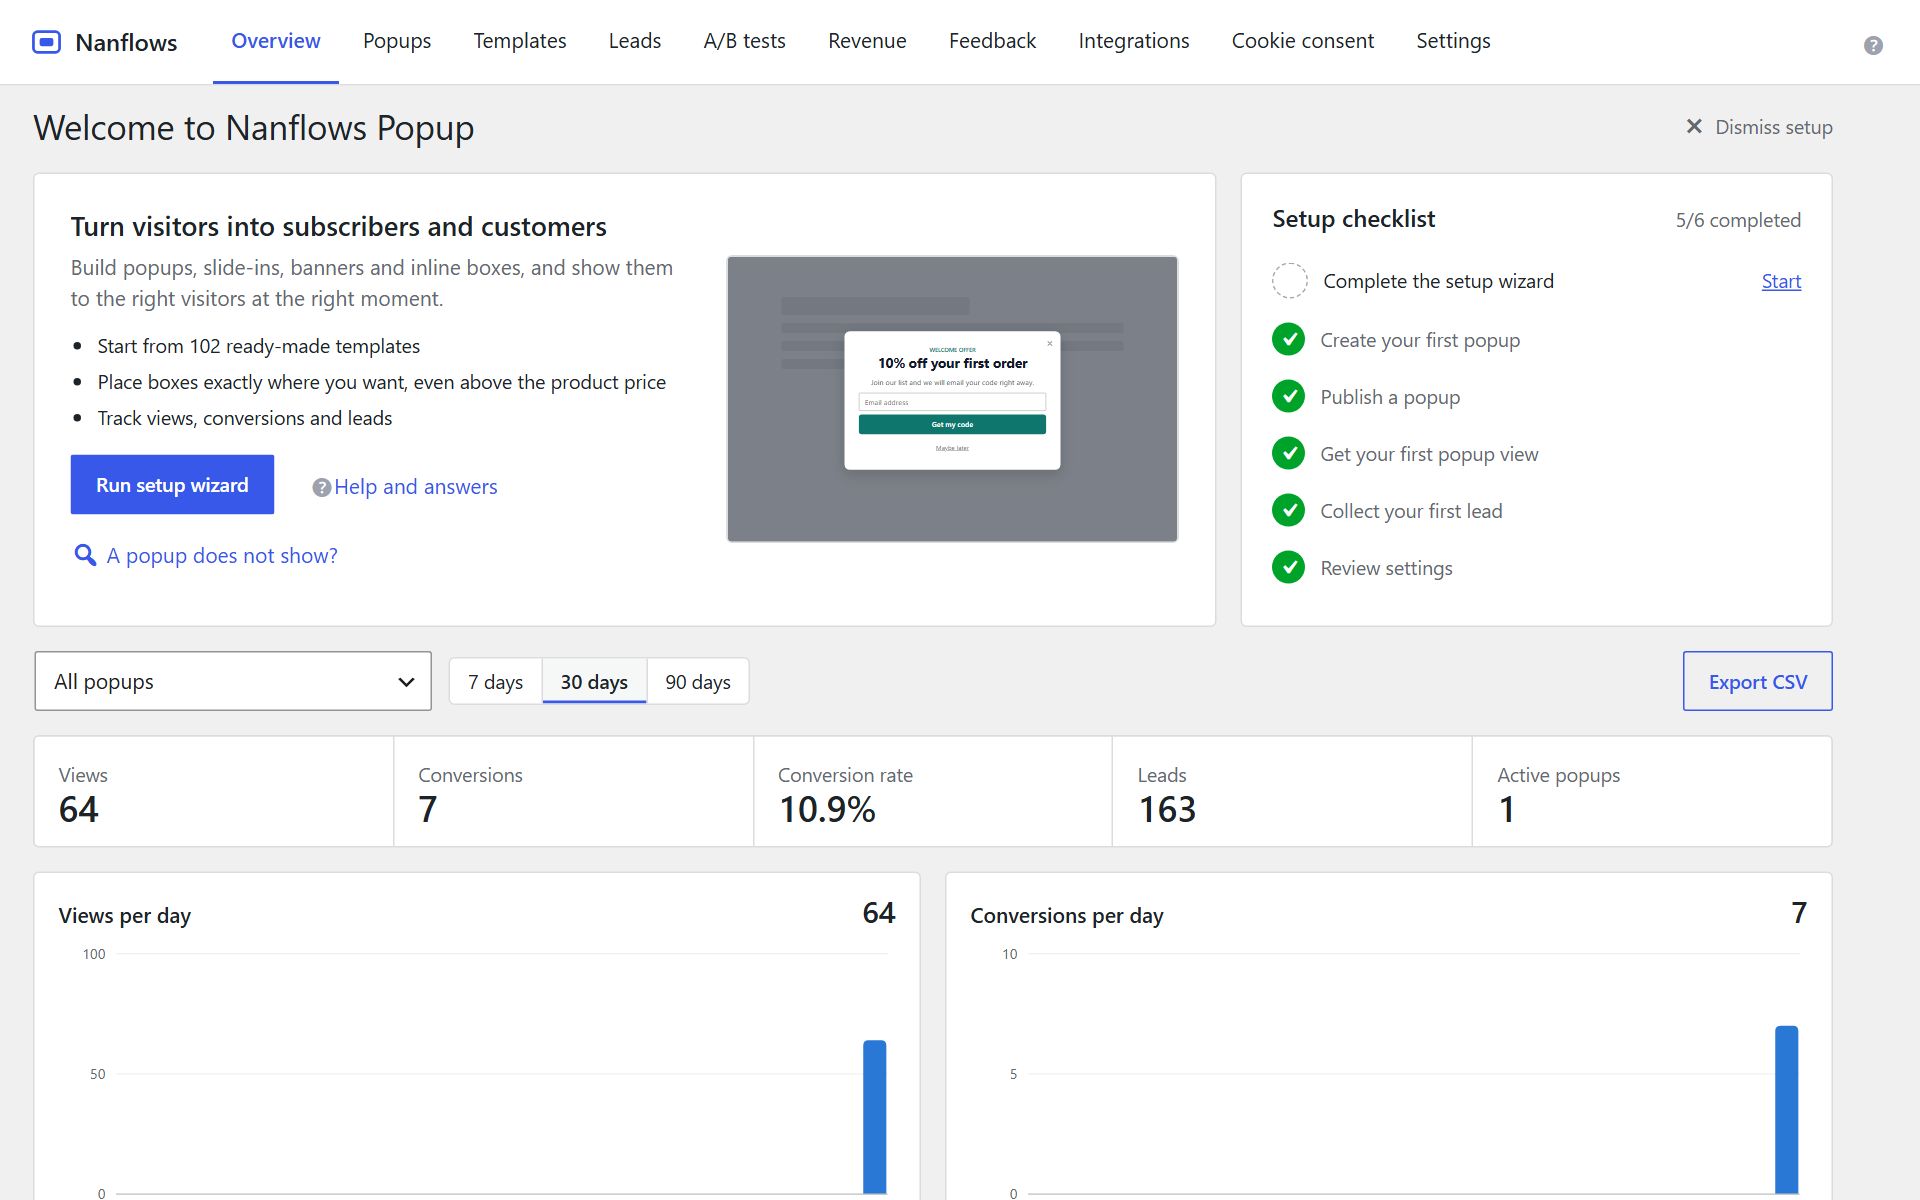Image resolution: width=1920 pixels, height=1200 pixels.
Task: Click green check for Review settings
Action: (x=1288, y=568)
